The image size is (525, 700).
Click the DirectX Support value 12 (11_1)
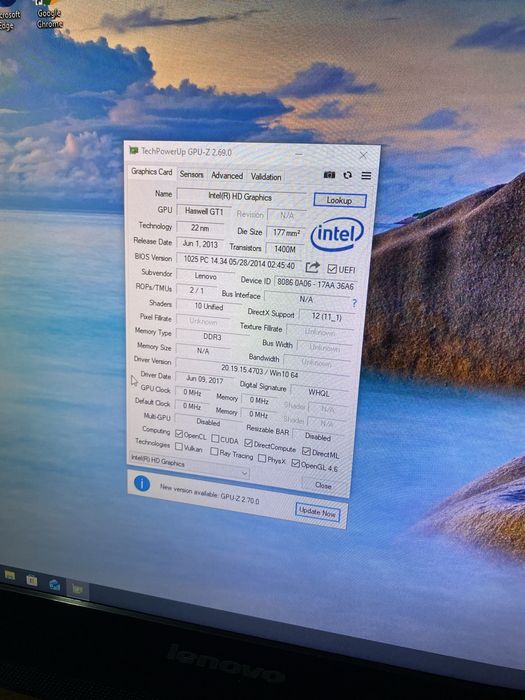327,316
